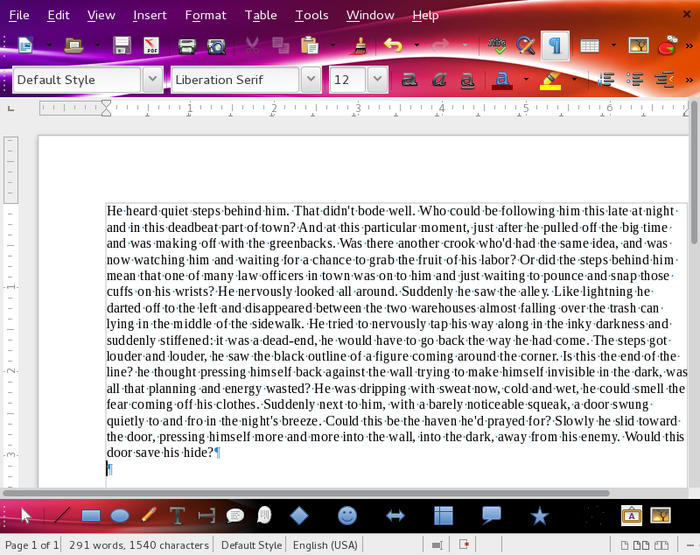Create a new document with the New icon
The width and height of the screenshot is (700, 555).
[x=25, y=45]
